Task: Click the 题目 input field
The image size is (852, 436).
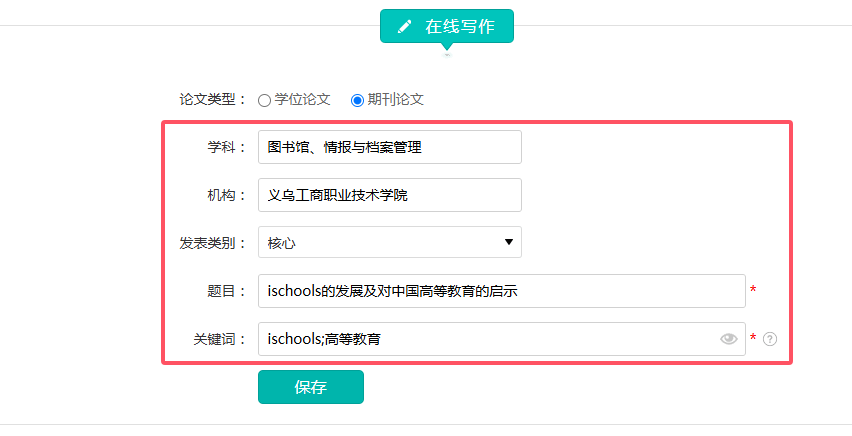Action: 502,291
